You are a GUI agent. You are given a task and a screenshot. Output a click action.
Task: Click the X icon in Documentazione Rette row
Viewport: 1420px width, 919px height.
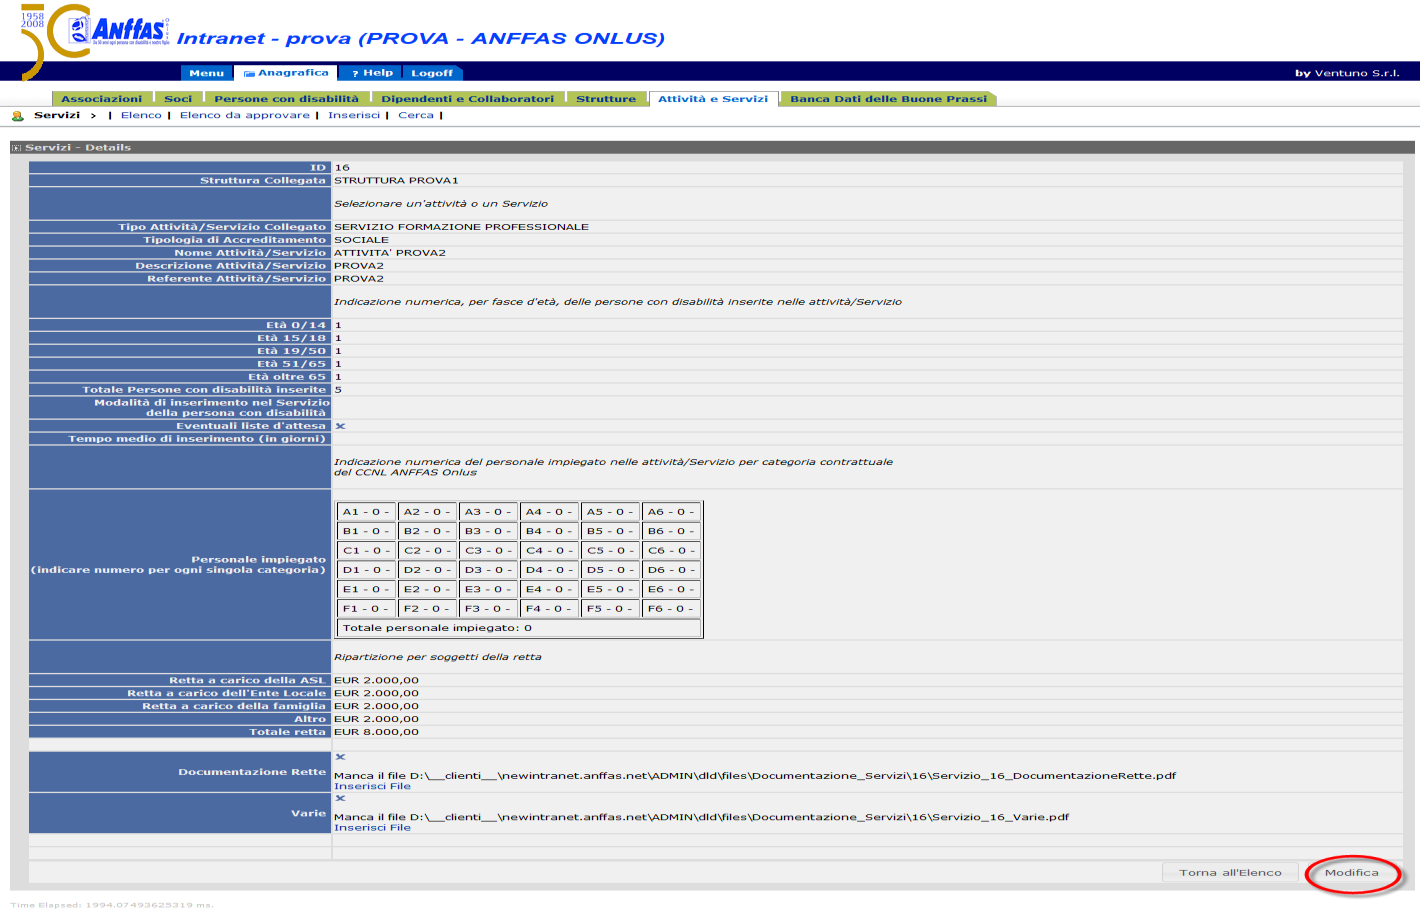pos(340,757)
